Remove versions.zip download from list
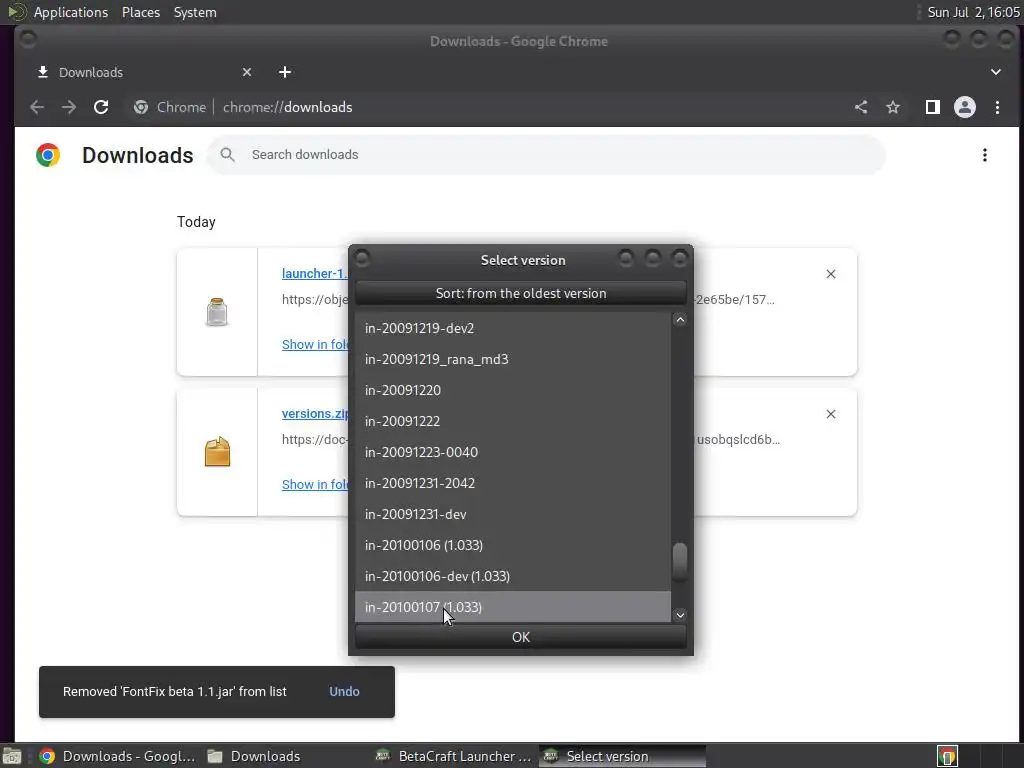The image size is (1024, 768). click(831, 414)
